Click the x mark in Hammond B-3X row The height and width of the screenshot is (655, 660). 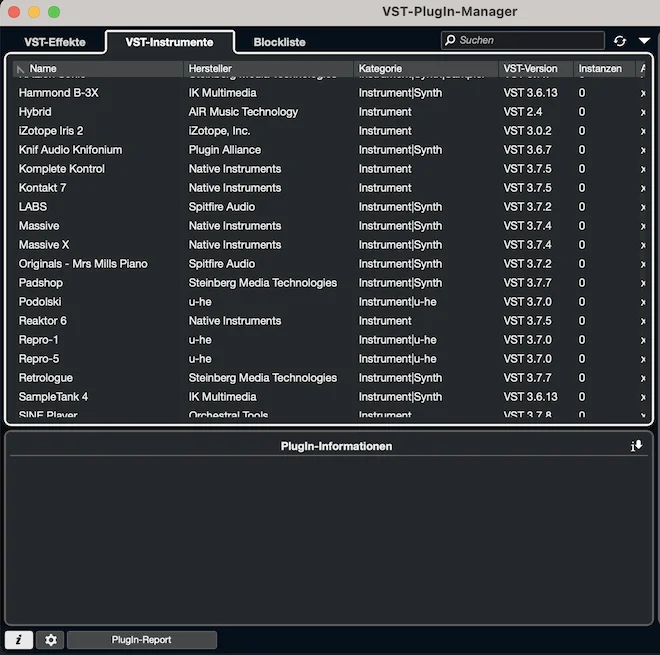point(643,93)
